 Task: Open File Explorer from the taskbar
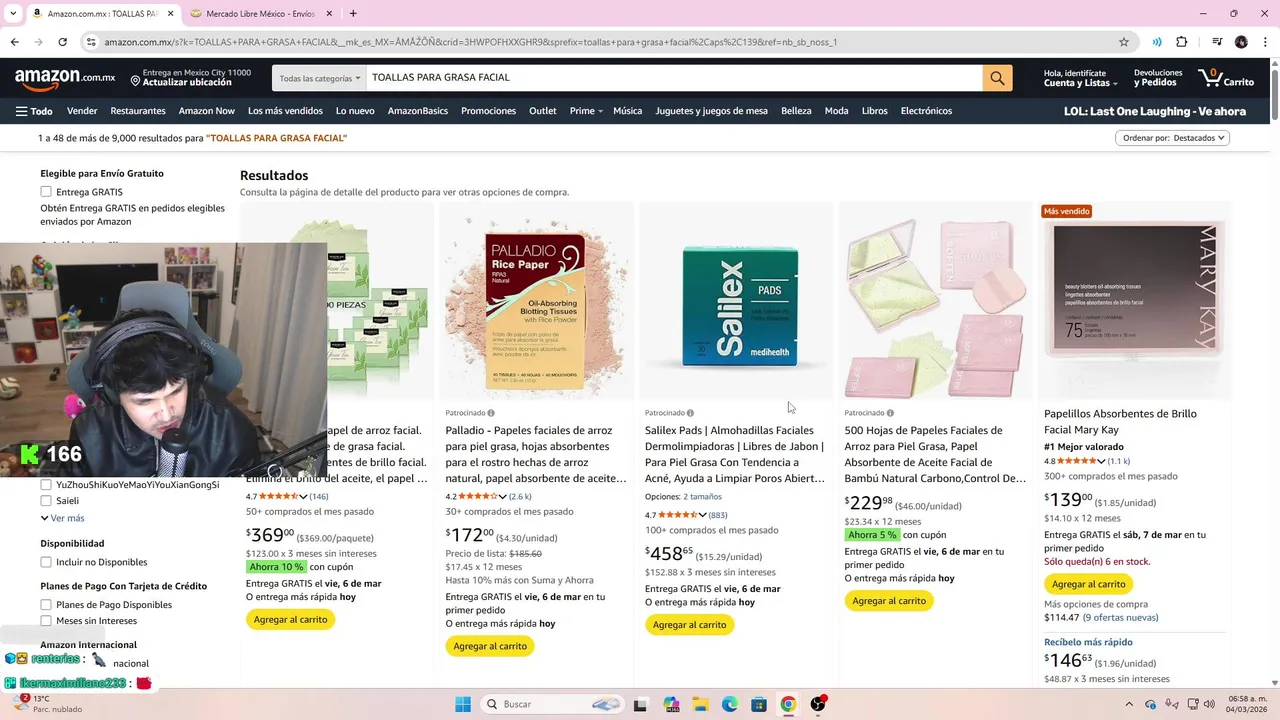(x=701, y=704)
